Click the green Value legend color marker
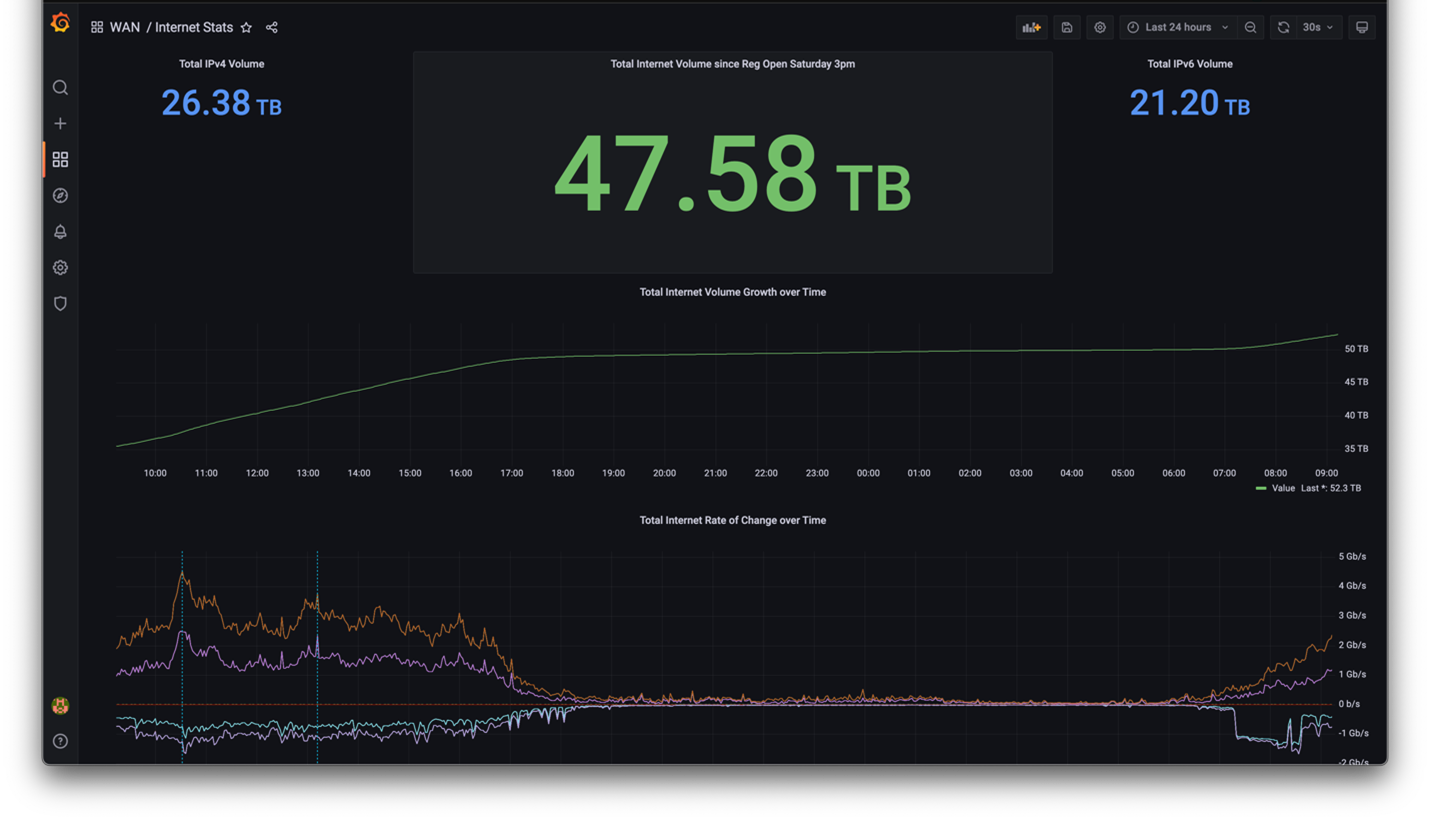1430x821 pixels. (x=1262, y=488)
